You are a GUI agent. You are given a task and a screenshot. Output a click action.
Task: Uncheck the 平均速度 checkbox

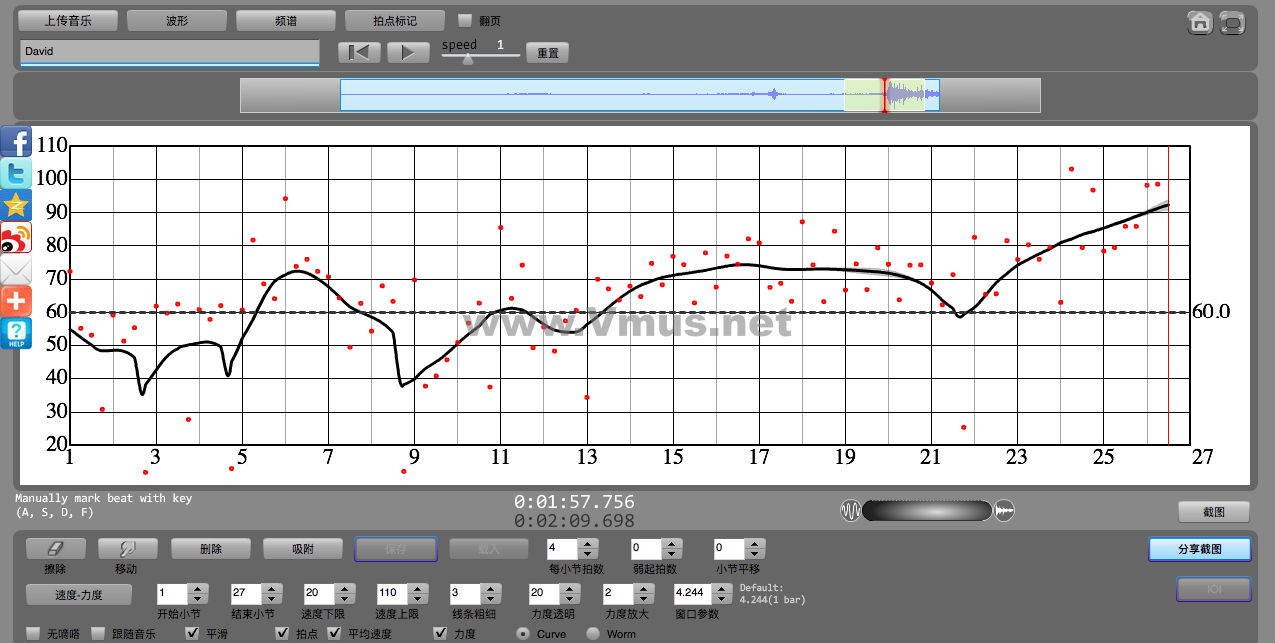[x=335, y=634]
